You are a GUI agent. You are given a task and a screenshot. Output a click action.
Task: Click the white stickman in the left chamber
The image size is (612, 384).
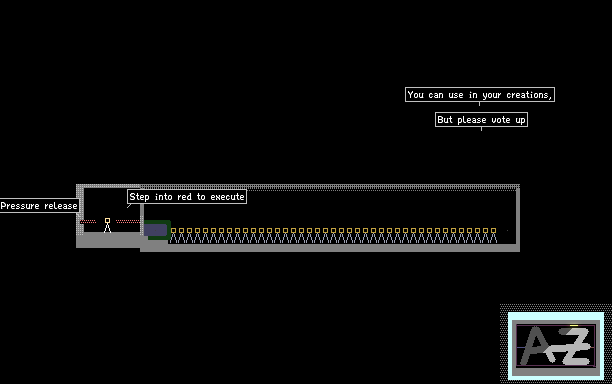point(107,226)
